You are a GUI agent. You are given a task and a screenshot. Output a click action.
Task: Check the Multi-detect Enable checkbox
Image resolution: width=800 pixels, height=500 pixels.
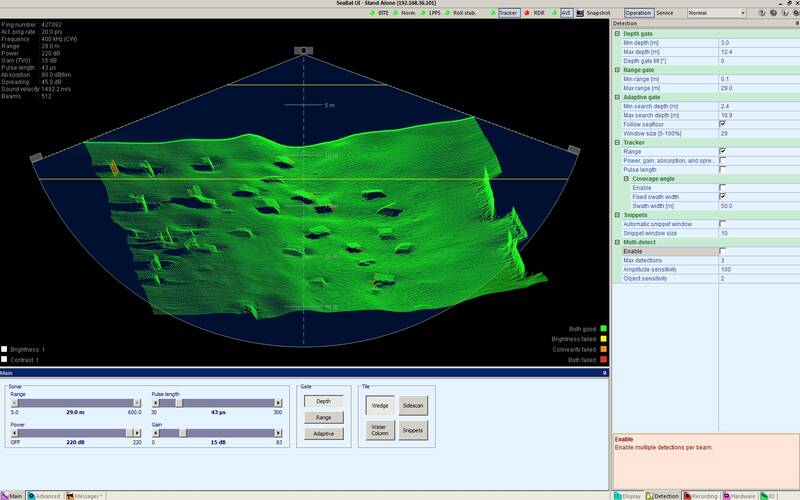pos(722,251)
